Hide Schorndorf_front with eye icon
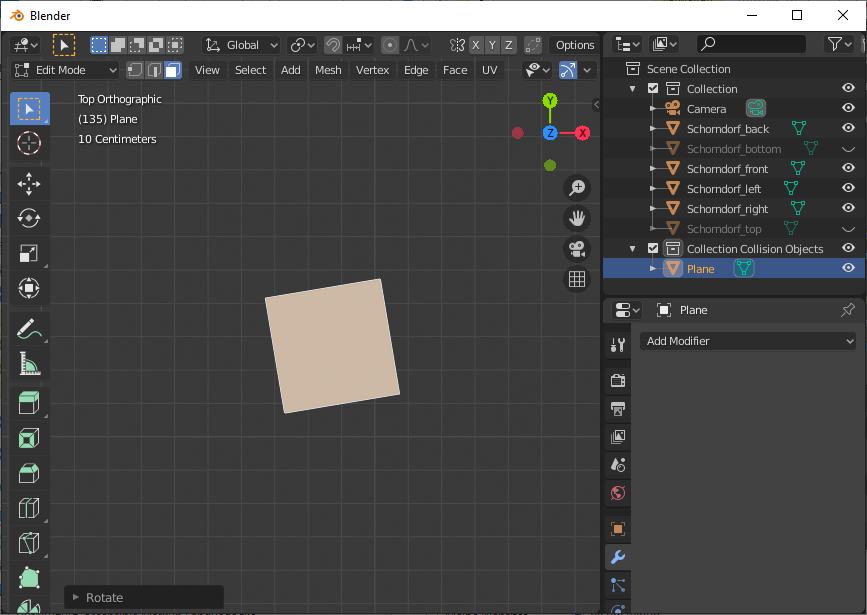The height and width of the screenshot is (615, 867). click(x=848, y=168)
